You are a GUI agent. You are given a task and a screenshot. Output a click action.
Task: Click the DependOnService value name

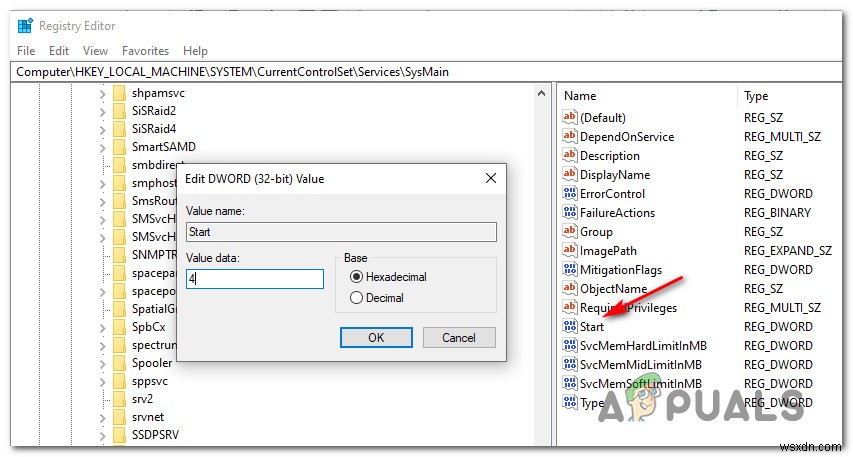tap(627, 137)
